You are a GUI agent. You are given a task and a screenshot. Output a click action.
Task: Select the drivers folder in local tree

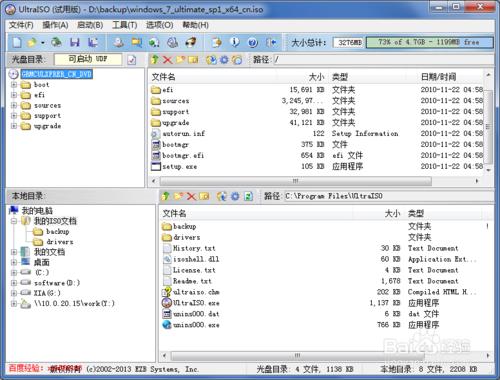pos(60,242)
